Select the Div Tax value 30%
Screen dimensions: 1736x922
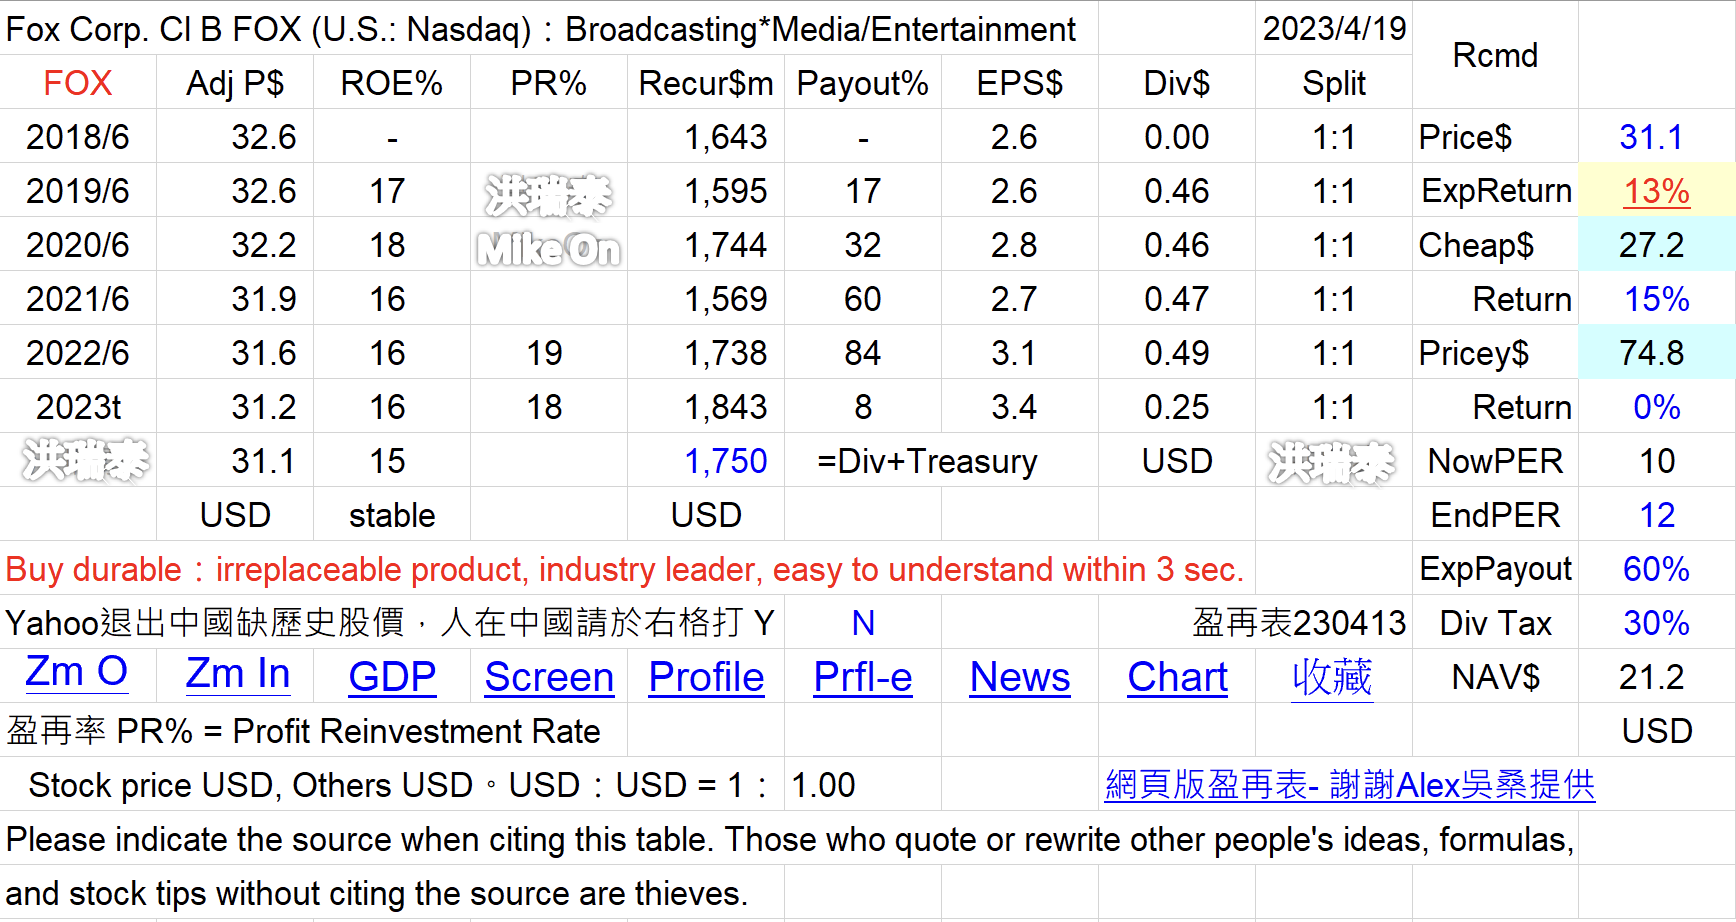click(1656, 623)
